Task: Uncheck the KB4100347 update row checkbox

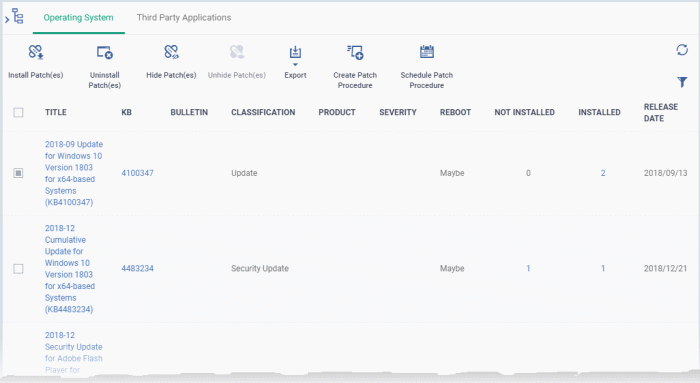Action: (x=18, y=173)
